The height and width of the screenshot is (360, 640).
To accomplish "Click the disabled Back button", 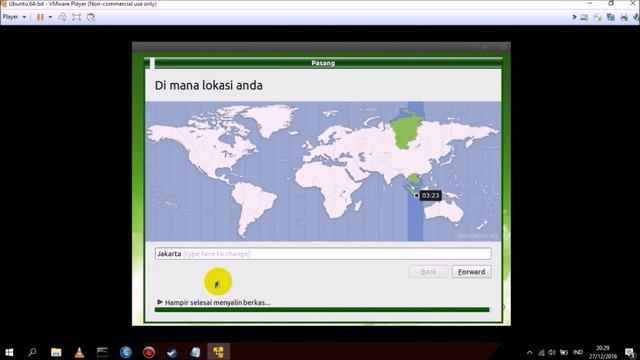I will 428,272.
